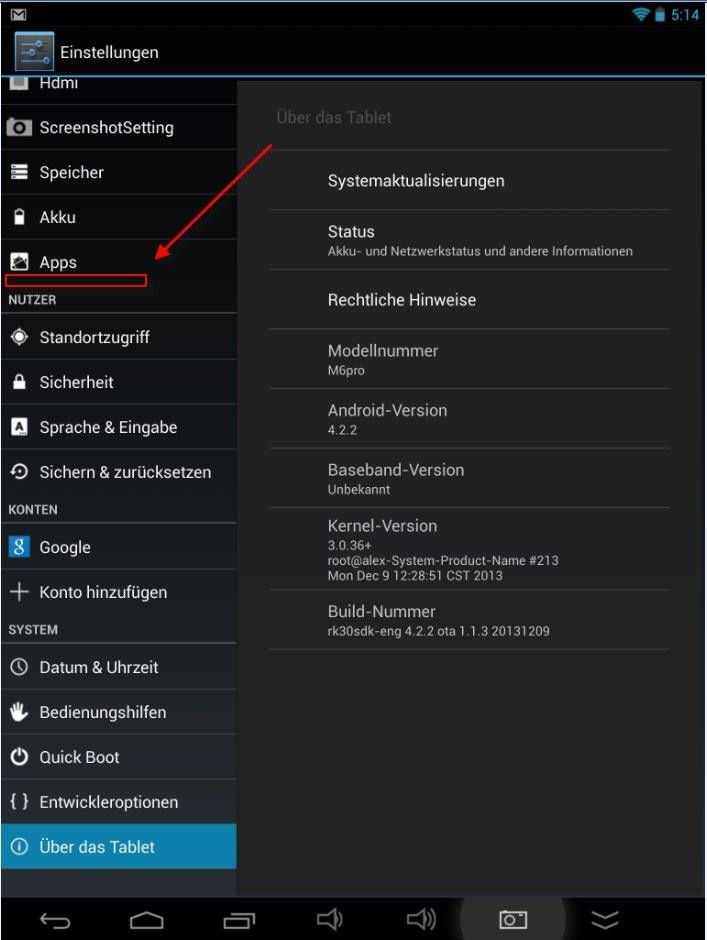Open Google account settings

point(119,547)
